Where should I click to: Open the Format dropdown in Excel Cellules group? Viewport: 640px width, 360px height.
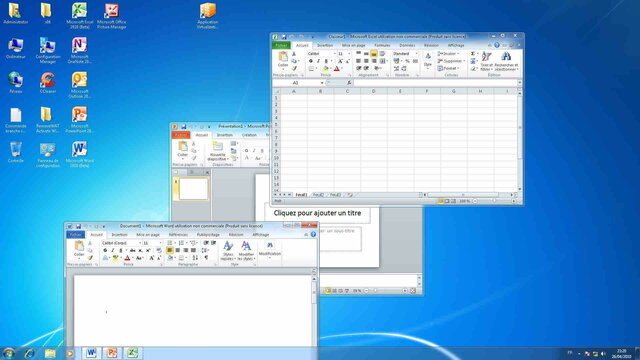[x=449, y=68]
